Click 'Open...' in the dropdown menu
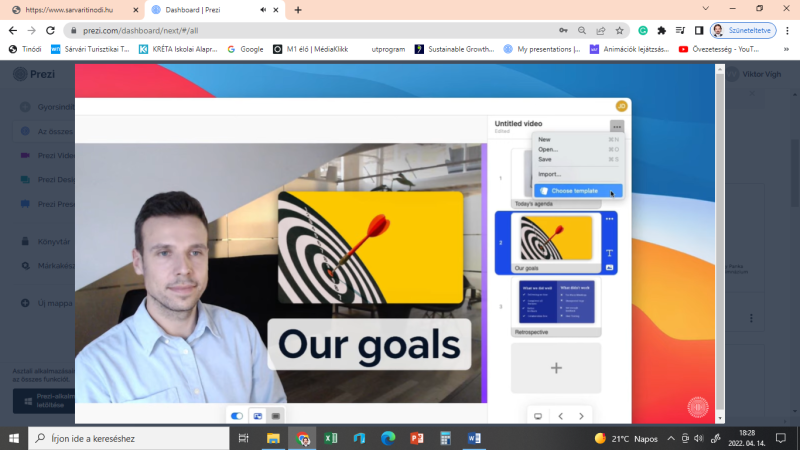800x450 pixels. click(x=548, y=149)
